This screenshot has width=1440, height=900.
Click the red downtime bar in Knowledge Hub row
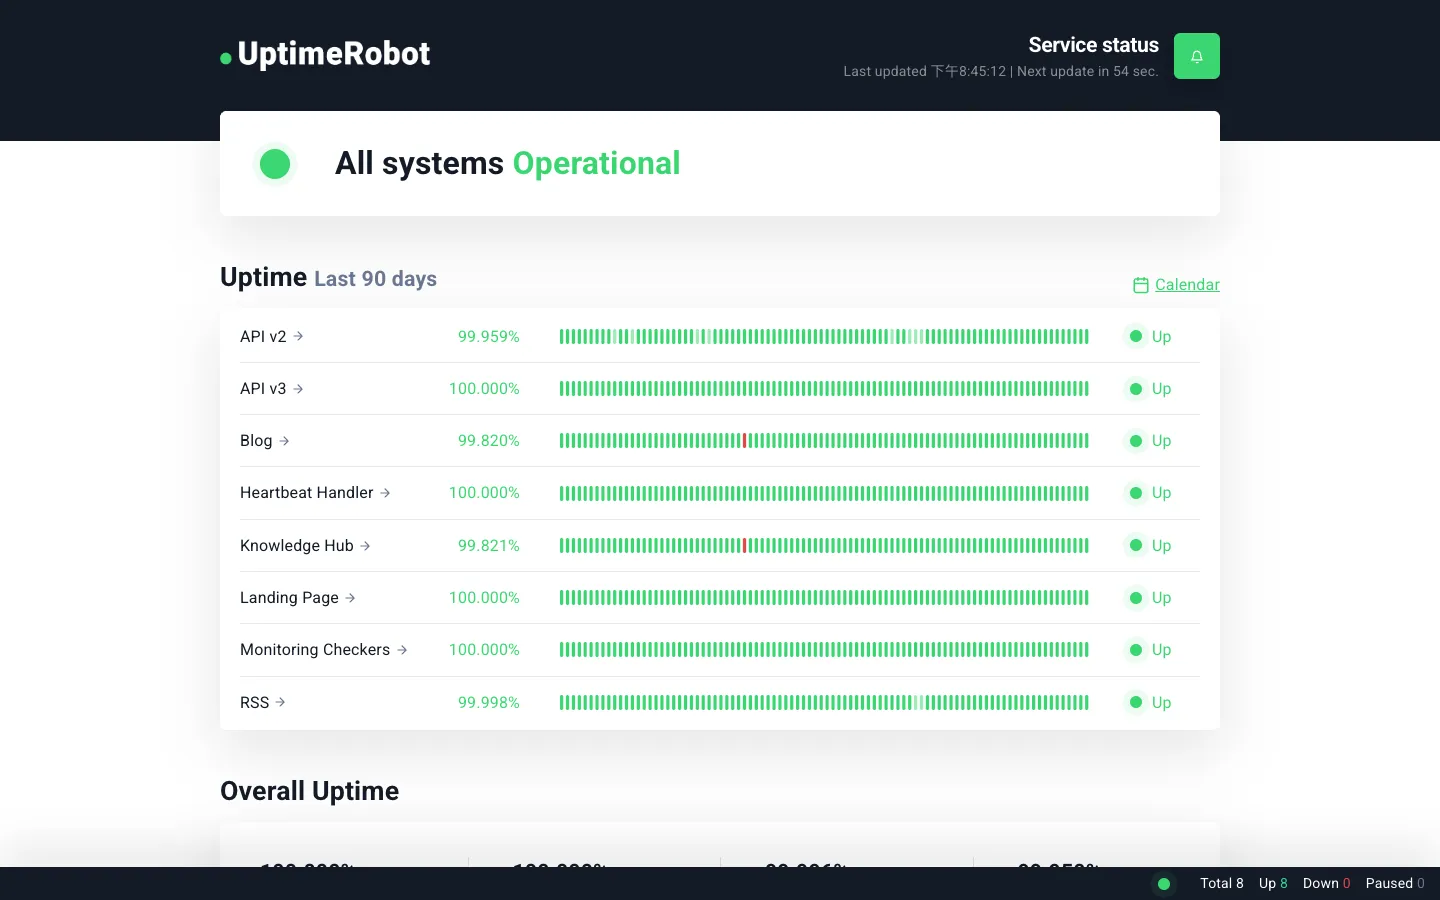[745, 546]
